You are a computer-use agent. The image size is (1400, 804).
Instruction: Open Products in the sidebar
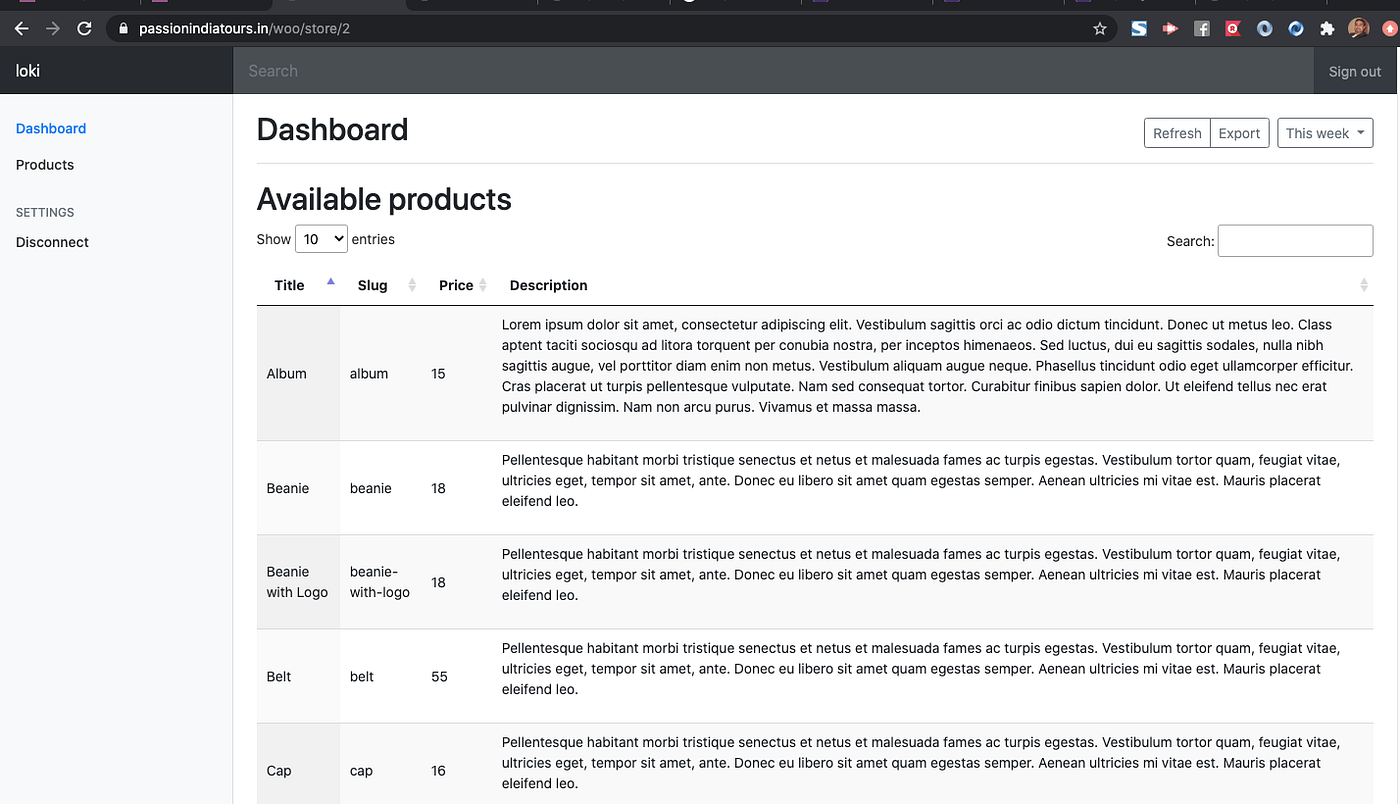[x=45, y=164]
